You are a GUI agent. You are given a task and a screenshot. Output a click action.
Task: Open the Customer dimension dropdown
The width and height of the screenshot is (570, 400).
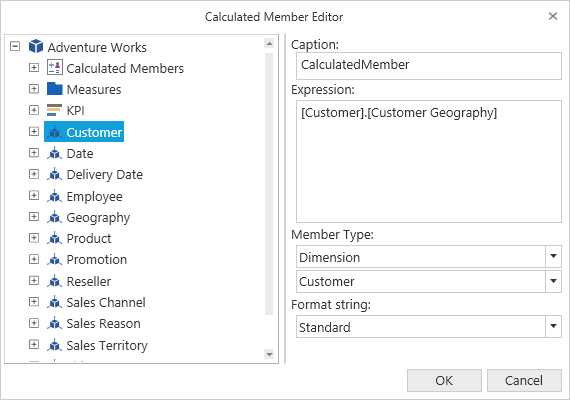553,281
